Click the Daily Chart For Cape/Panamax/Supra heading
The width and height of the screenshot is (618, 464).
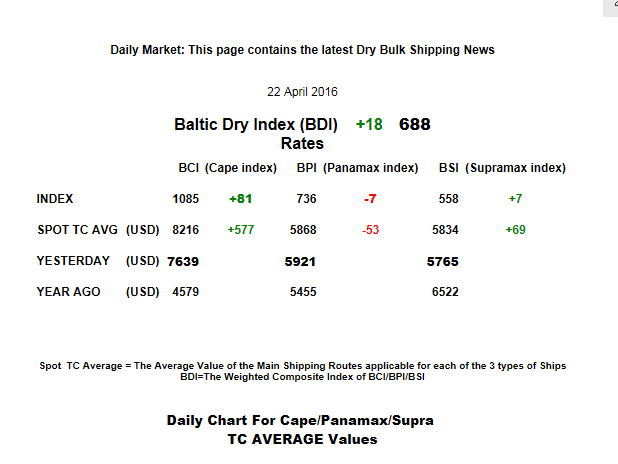300,421
